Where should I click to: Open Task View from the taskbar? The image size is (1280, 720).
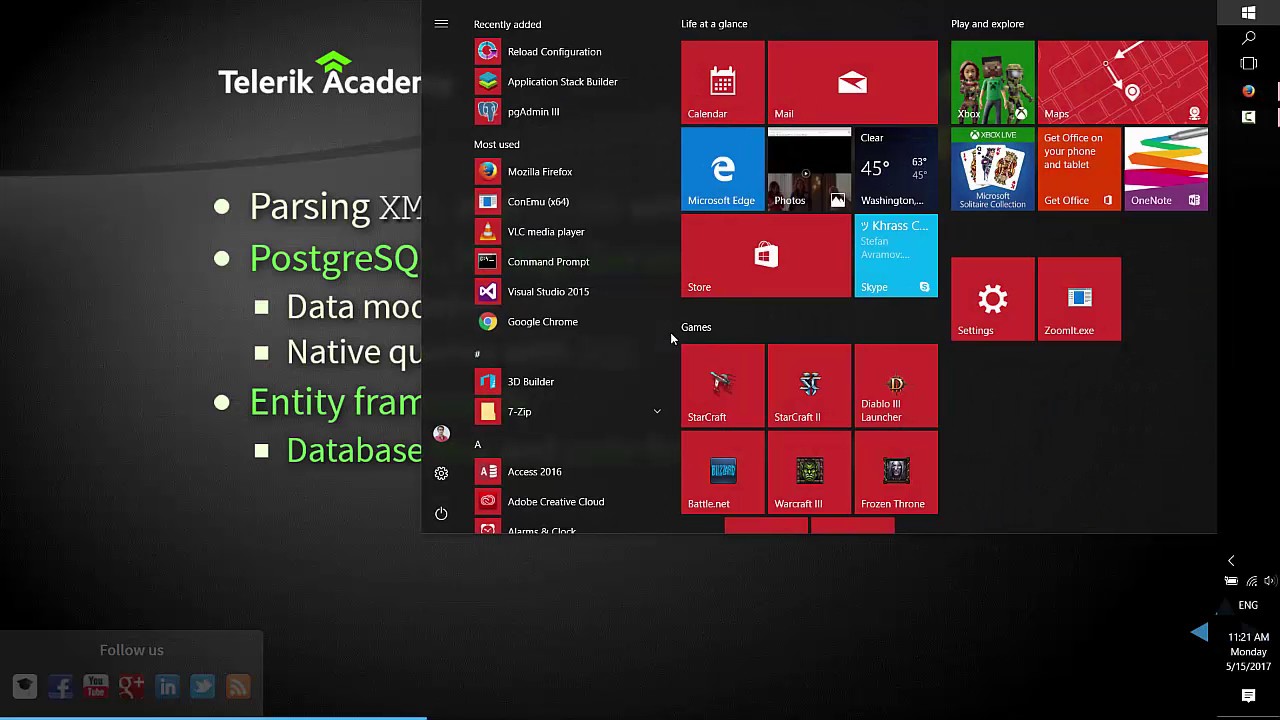tap(1248, 64)
